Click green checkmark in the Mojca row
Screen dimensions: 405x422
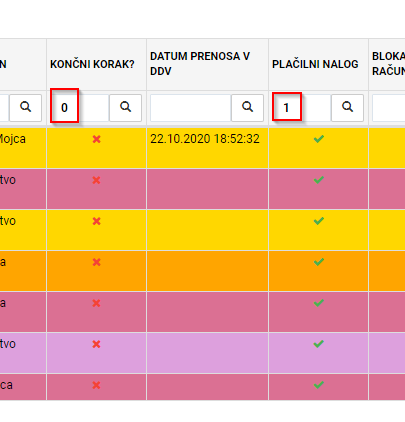pyautogui.click(x=319, y=139)
